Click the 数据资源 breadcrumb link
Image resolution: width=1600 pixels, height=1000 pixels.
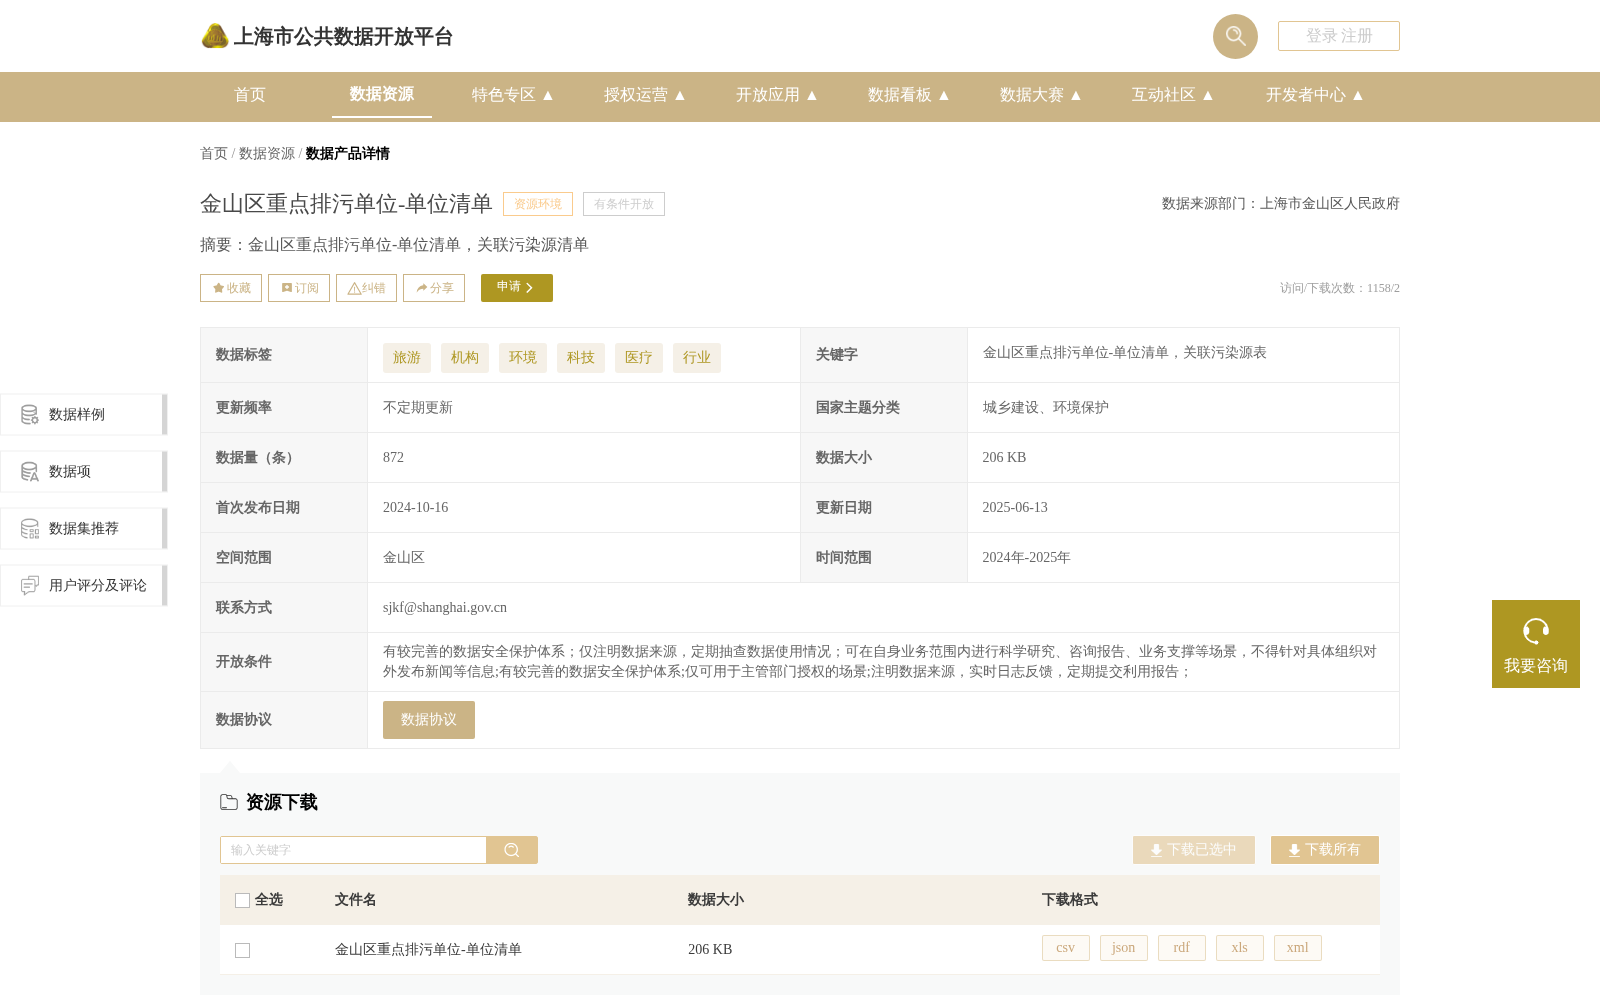tap(267, 153)
